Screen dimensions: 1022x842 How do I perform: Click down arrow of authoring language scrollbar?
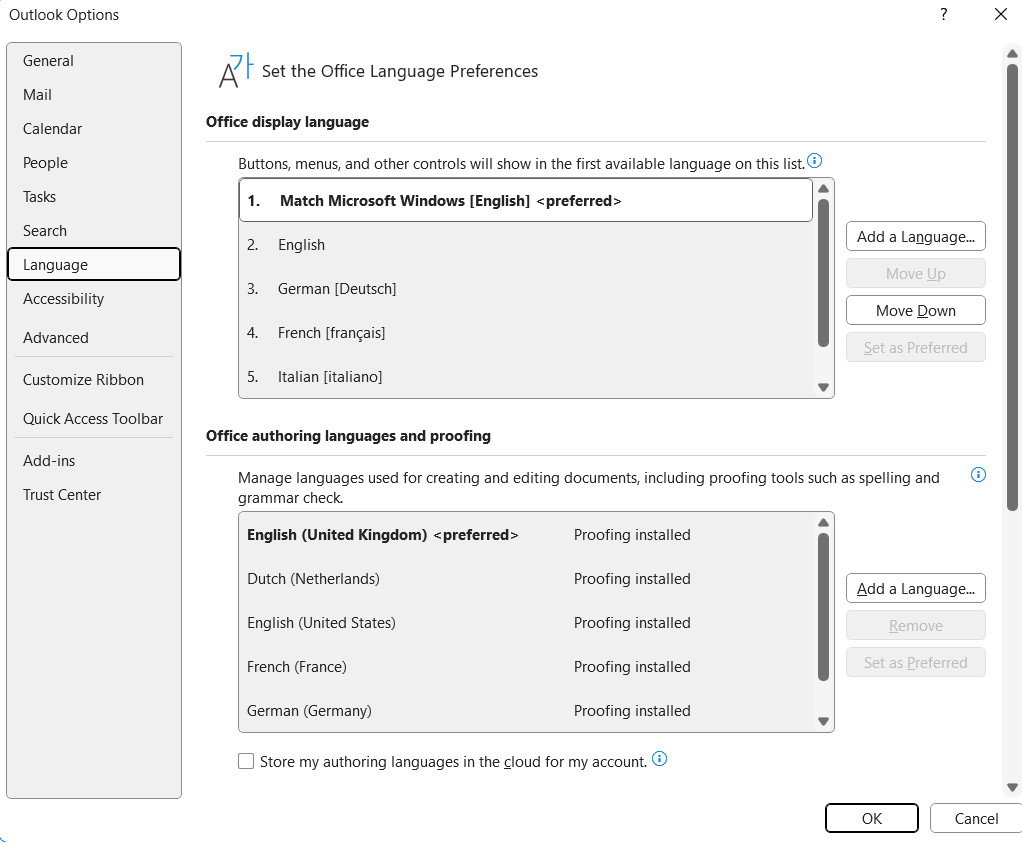point(823,721)
